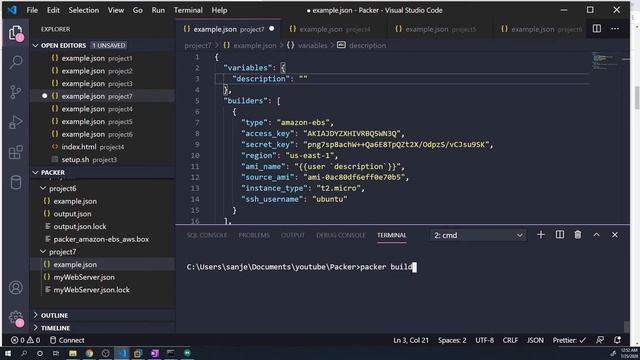Switch to the Debug Console tab

tap(340, 235)
